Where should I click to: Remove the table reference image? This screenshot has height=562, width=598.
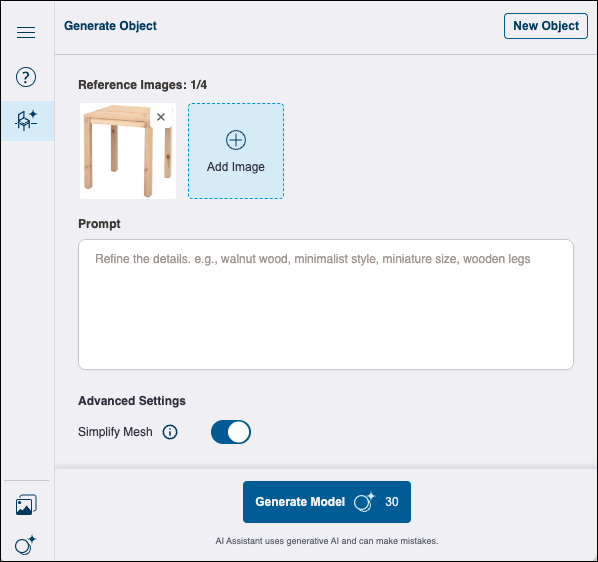161,117
